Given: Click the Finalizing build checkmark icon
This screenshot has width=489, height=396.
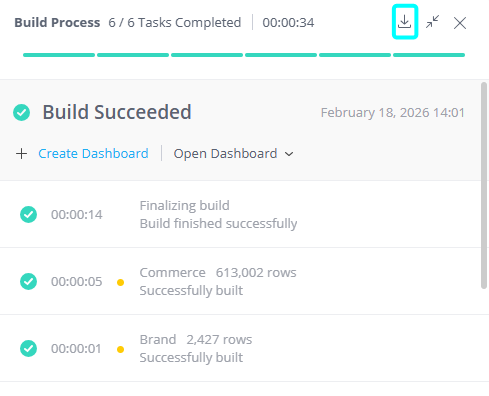Looking at the screenshot, I should 29,214.
